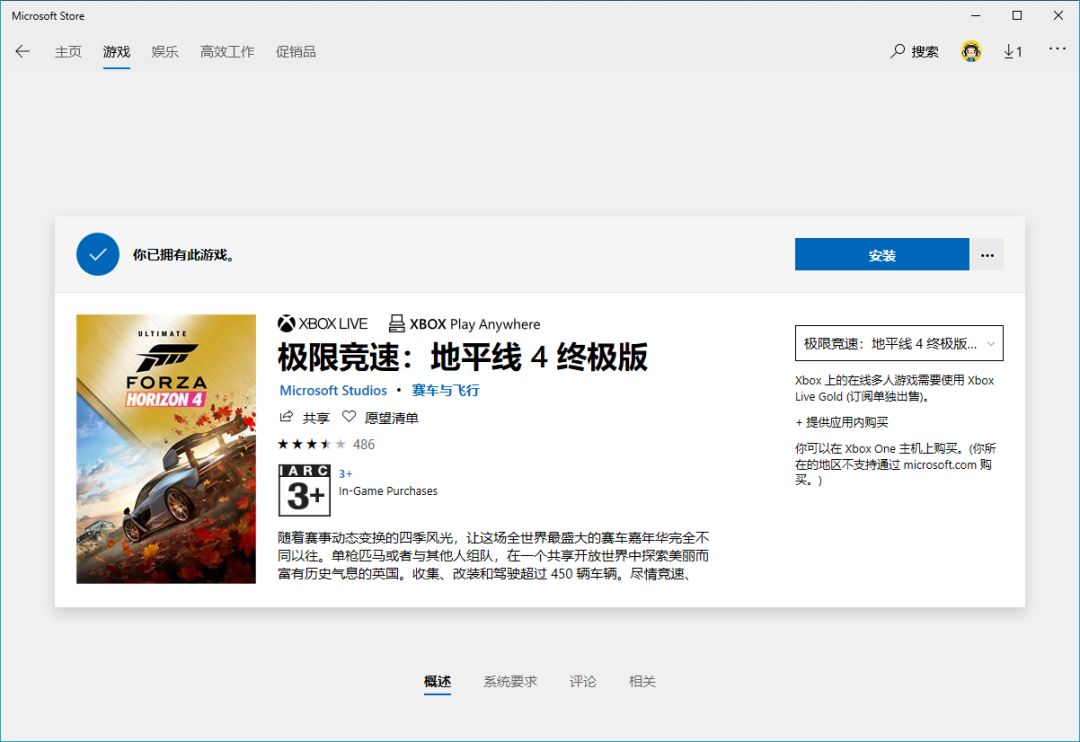Open the See more menu in top-right corner
This screenshot has height=742, width=1080.
click(1057, 51)
